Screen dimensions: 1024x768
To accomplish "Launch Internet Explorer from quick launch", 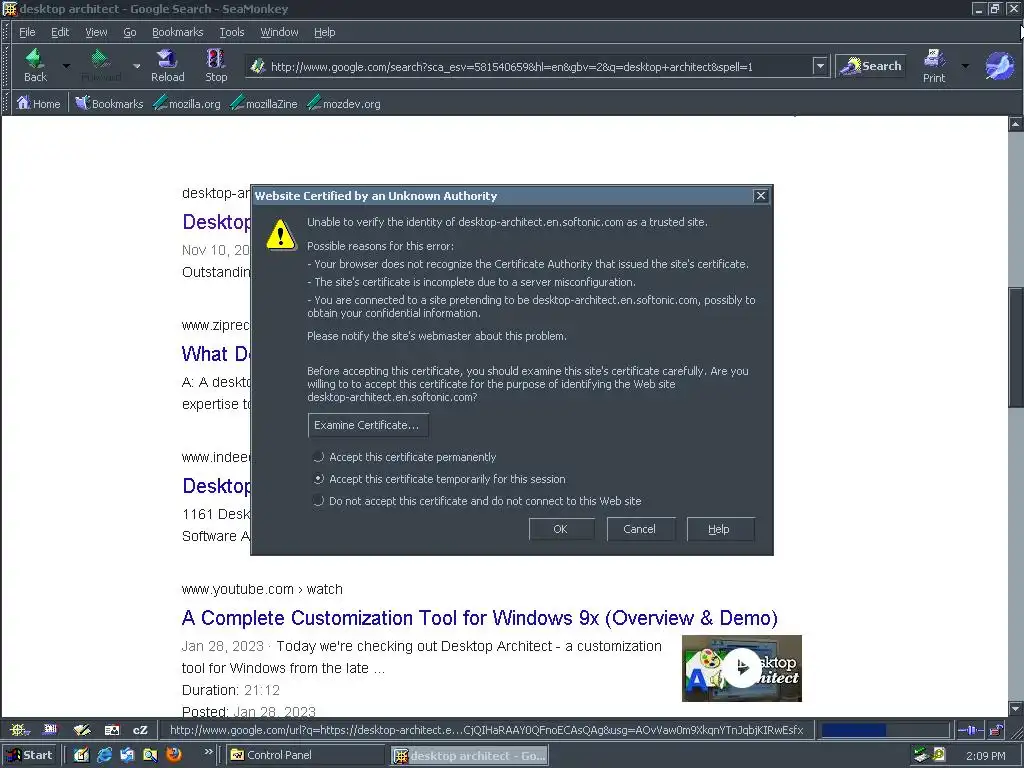I will coord(104,755).
